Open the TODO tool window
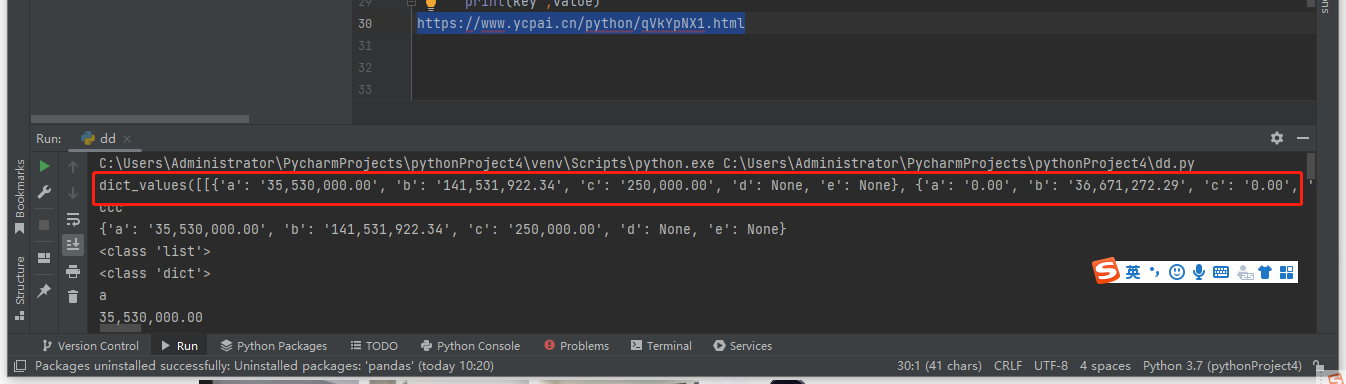 (x=374, y=345)
